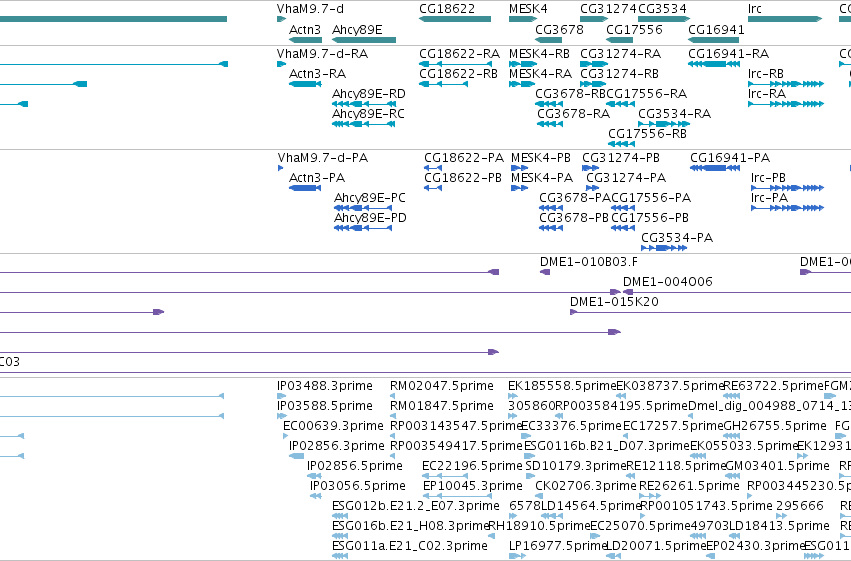Click the Actn3 gene label
The height and width of the screenshot is (561, 851).
tap(304, 29)
